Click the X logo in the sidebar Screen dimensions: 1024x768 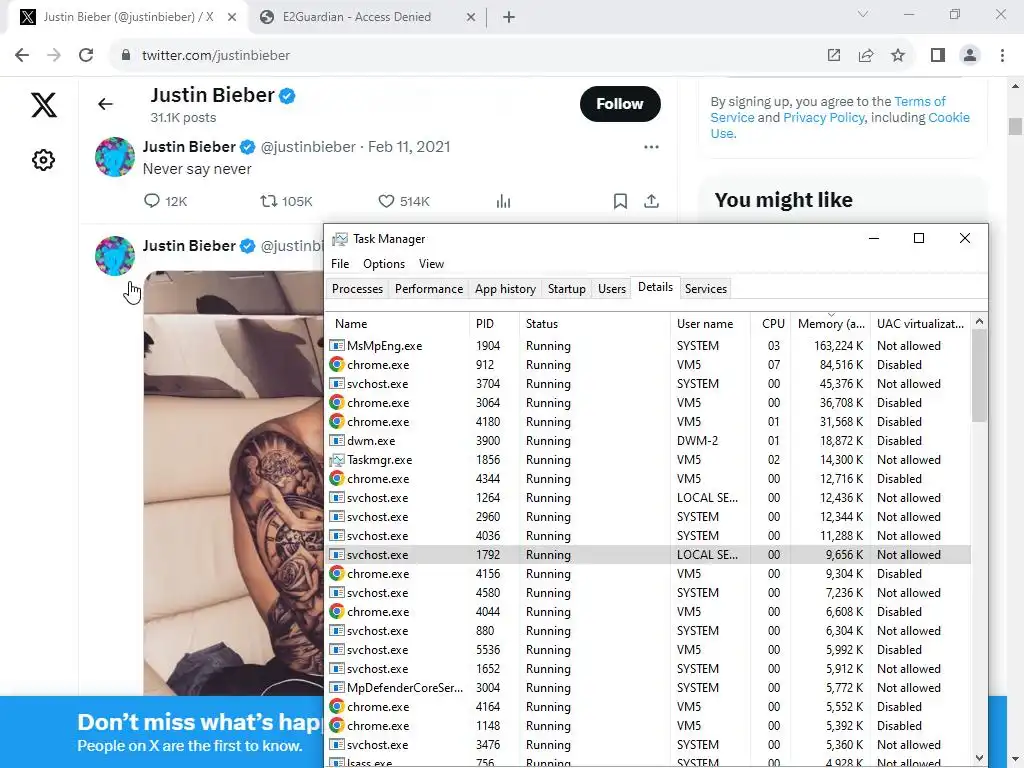tap(44, 104)
